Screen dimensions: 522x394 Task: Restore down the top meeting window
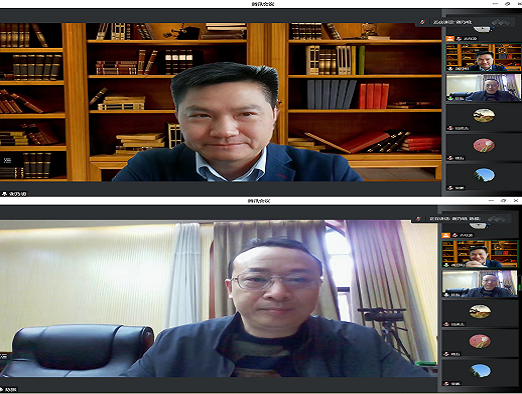(x=508, y=4)
